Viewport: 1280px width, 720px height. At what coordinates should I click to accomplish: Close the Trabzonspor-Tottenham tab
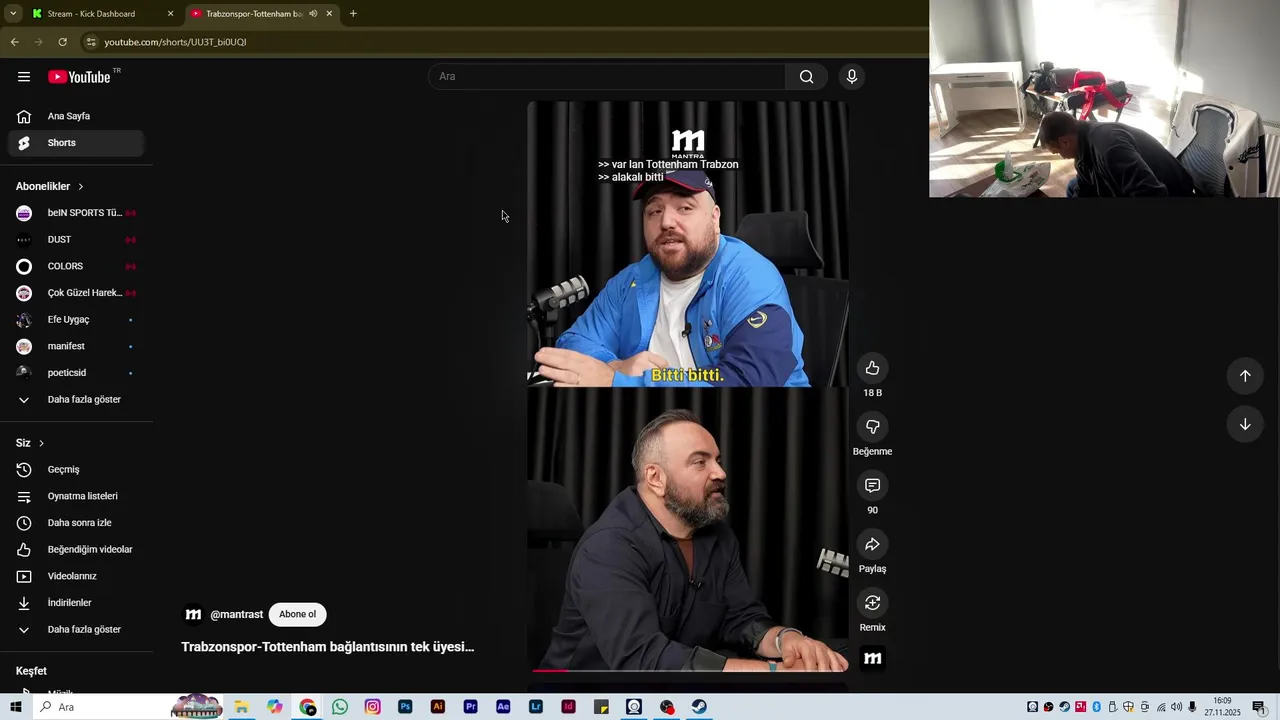tap(329, 14)
